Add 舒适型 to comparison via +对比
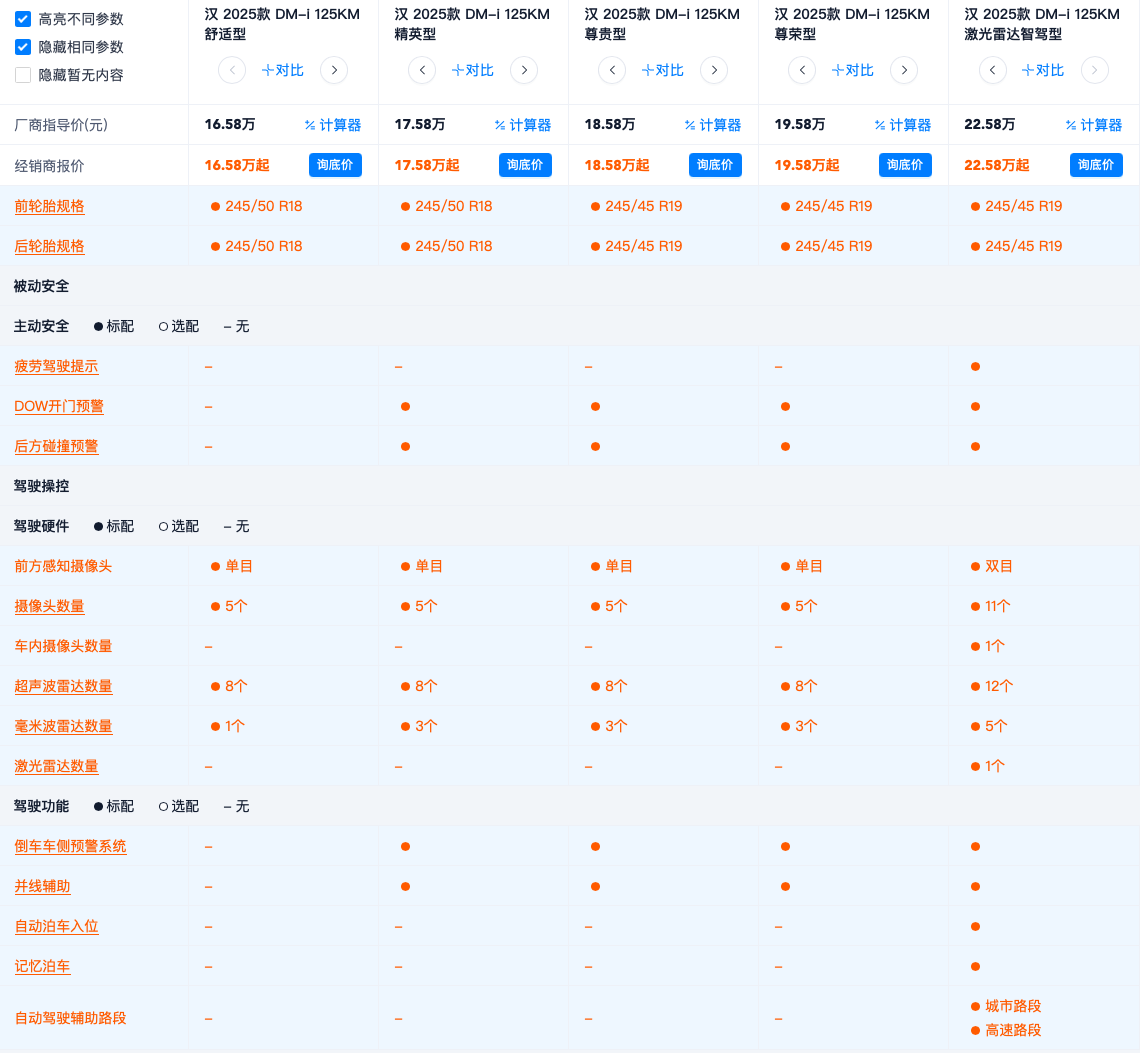Screen dimensions: 1141x1053 [x=282, y=71]
